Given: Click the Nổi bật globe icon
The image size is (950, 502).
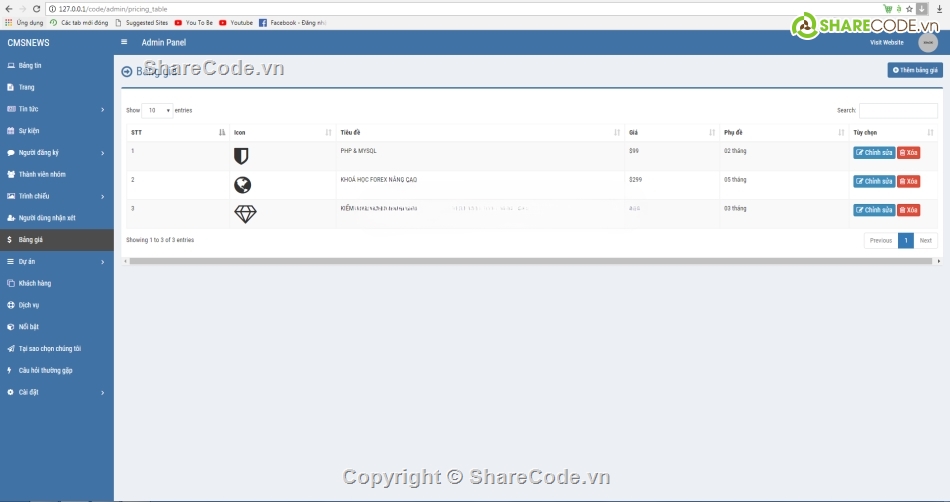Looking at the screenshot, I should 11,327.
